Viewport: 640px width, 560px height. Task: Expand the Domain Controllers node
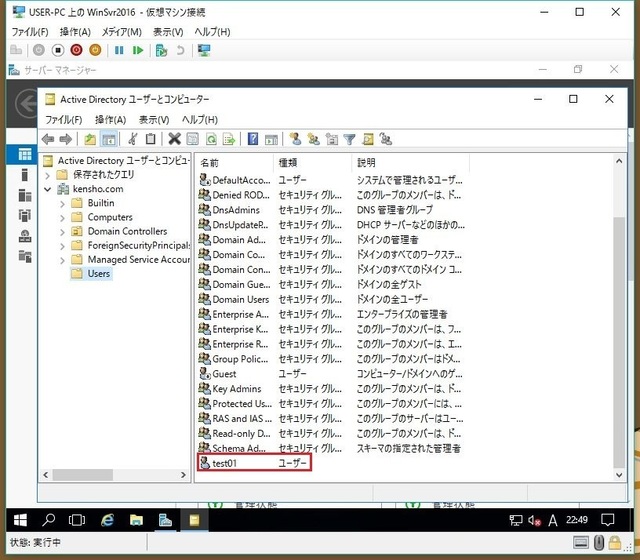pos(62,231)
